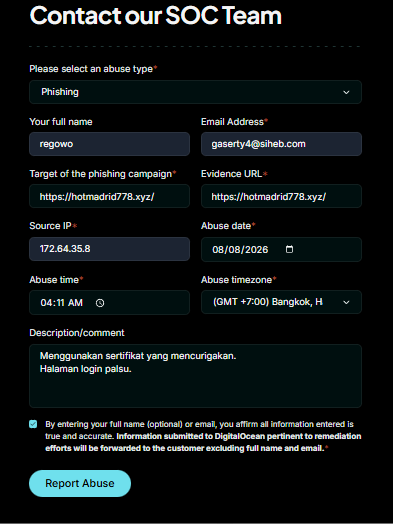Click the 'Source IP' label
393x524 pixels.
(x=53, y=226)
